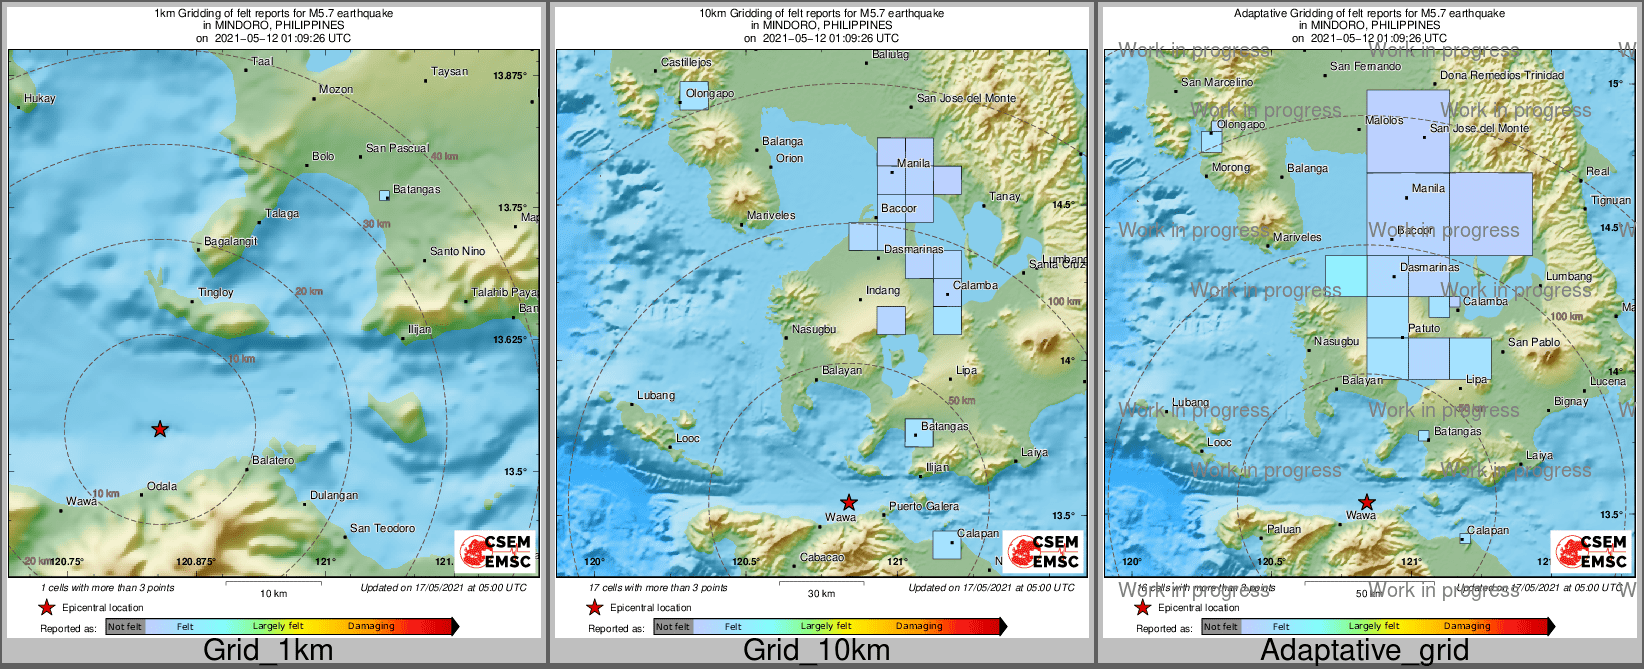Click the '1km Gridding of felt reports' title line
This screenshot has height=669, width=1644.
[273, 13]
